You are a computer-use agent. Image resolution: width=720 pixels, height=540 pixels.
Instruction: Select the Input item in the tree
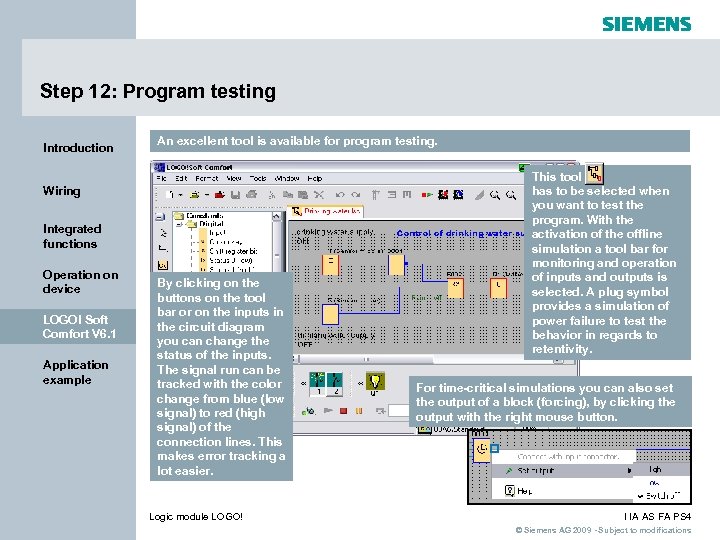click(217, 233)
